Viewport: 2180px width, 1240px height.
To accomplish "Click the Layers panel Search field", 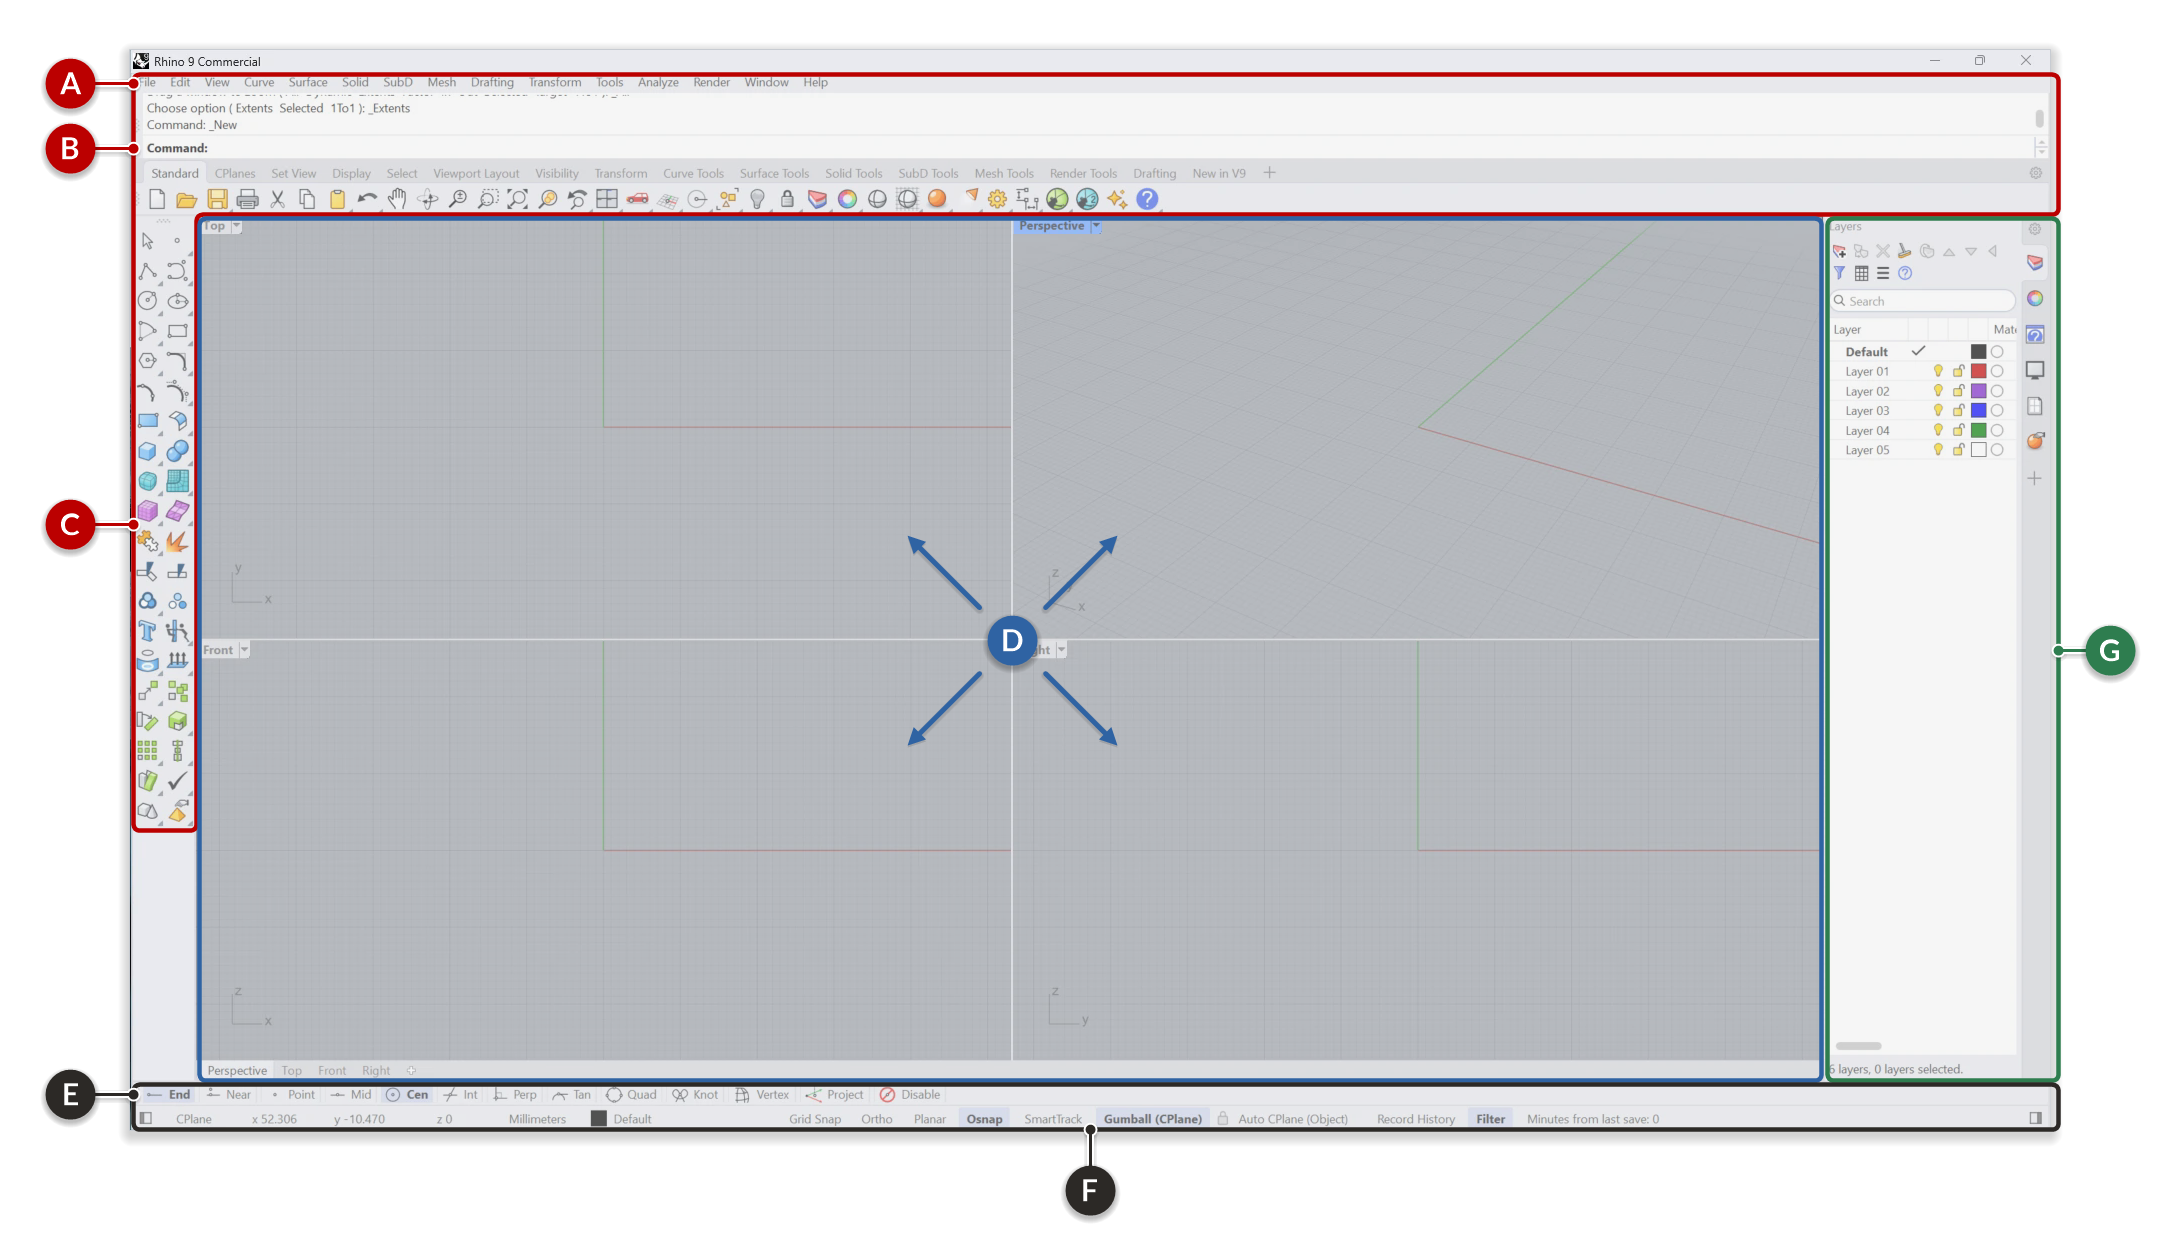I will click(1922, 301).
